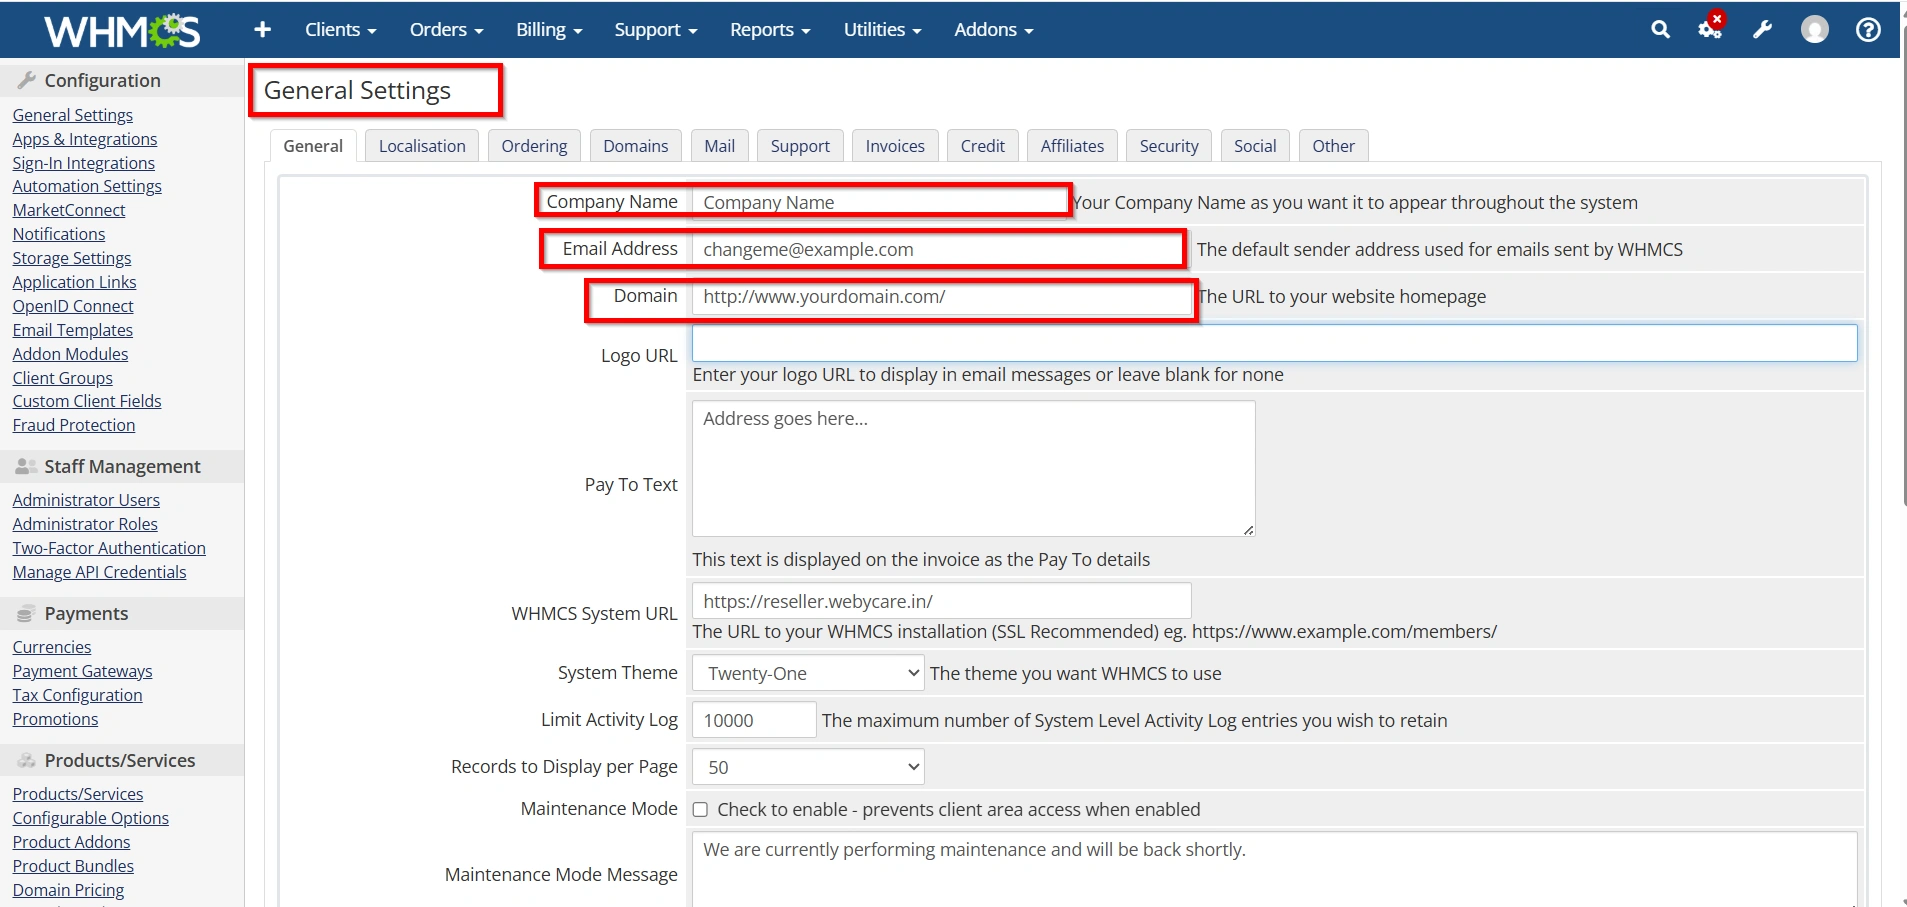Viewport: 1907px width, 907px height.
Task: Open the Affiliates tab
Action: [x=1072, y=146]
